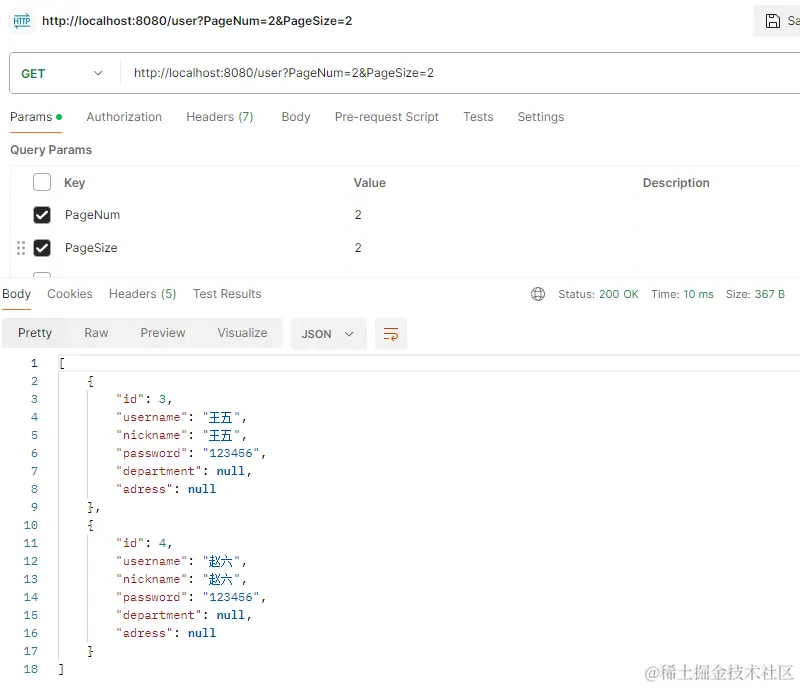
Task: Click the Query Params heading
Action: coord(51,150)
